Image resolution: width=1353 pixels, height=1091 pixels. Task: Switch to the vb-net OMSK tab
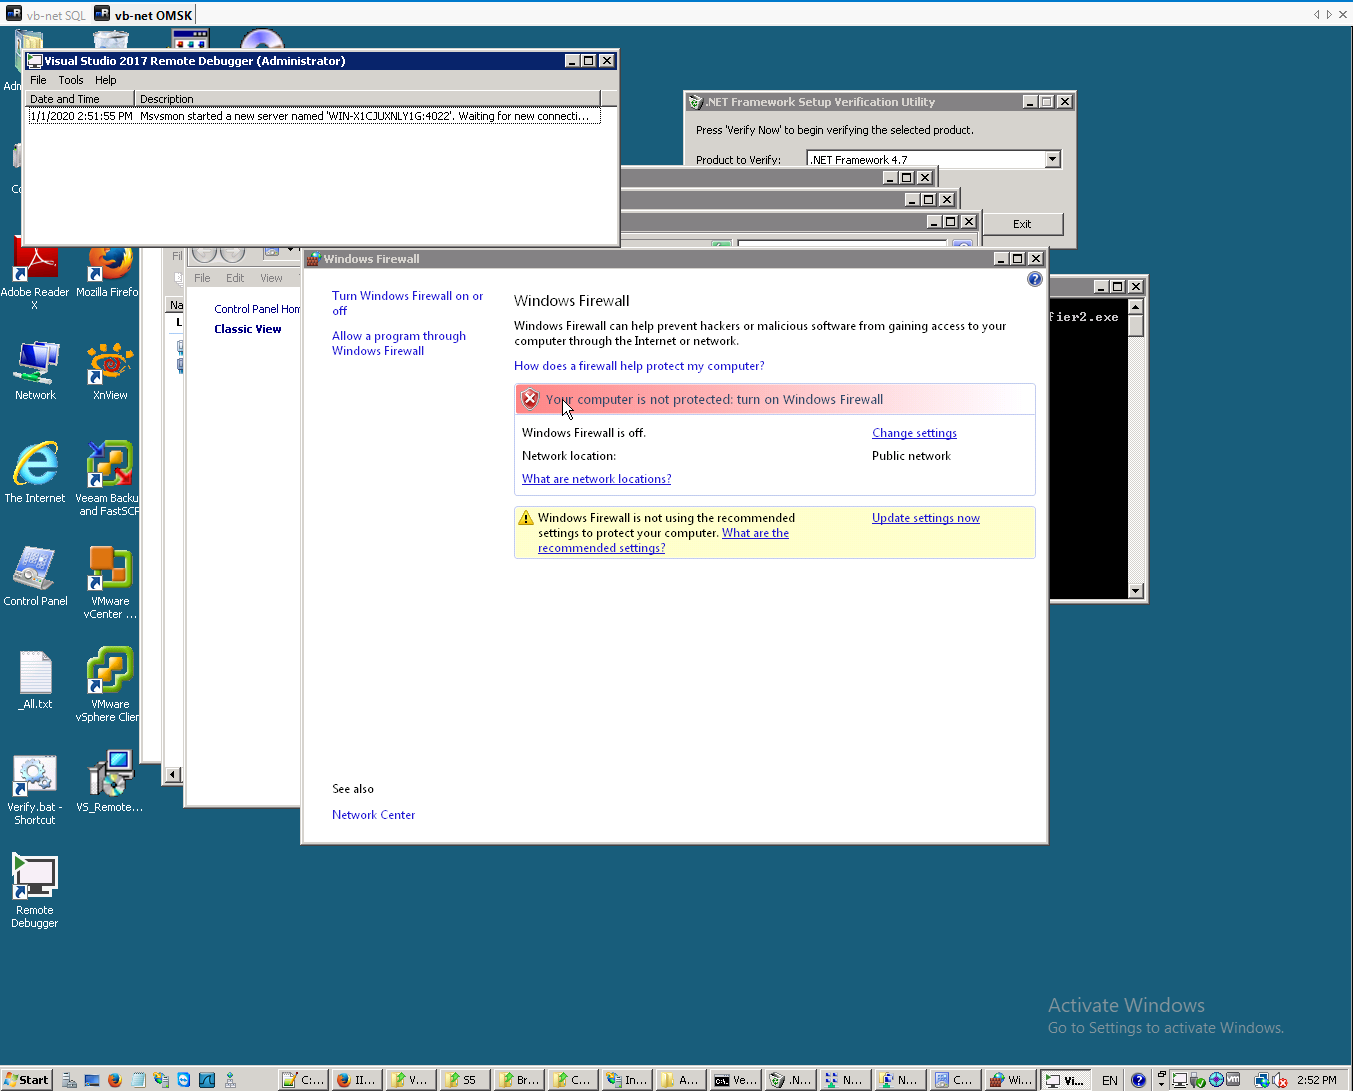tap(144, 15)
